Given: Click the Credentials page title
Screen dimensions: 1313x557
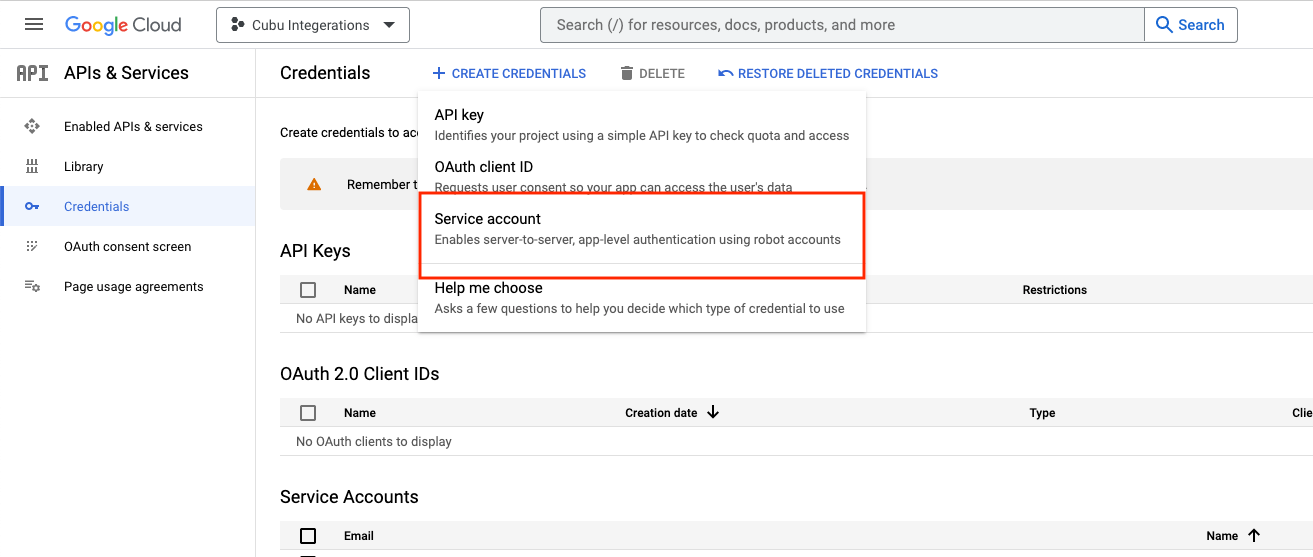Looking at the screenshot, I should (x=325, y=73).
